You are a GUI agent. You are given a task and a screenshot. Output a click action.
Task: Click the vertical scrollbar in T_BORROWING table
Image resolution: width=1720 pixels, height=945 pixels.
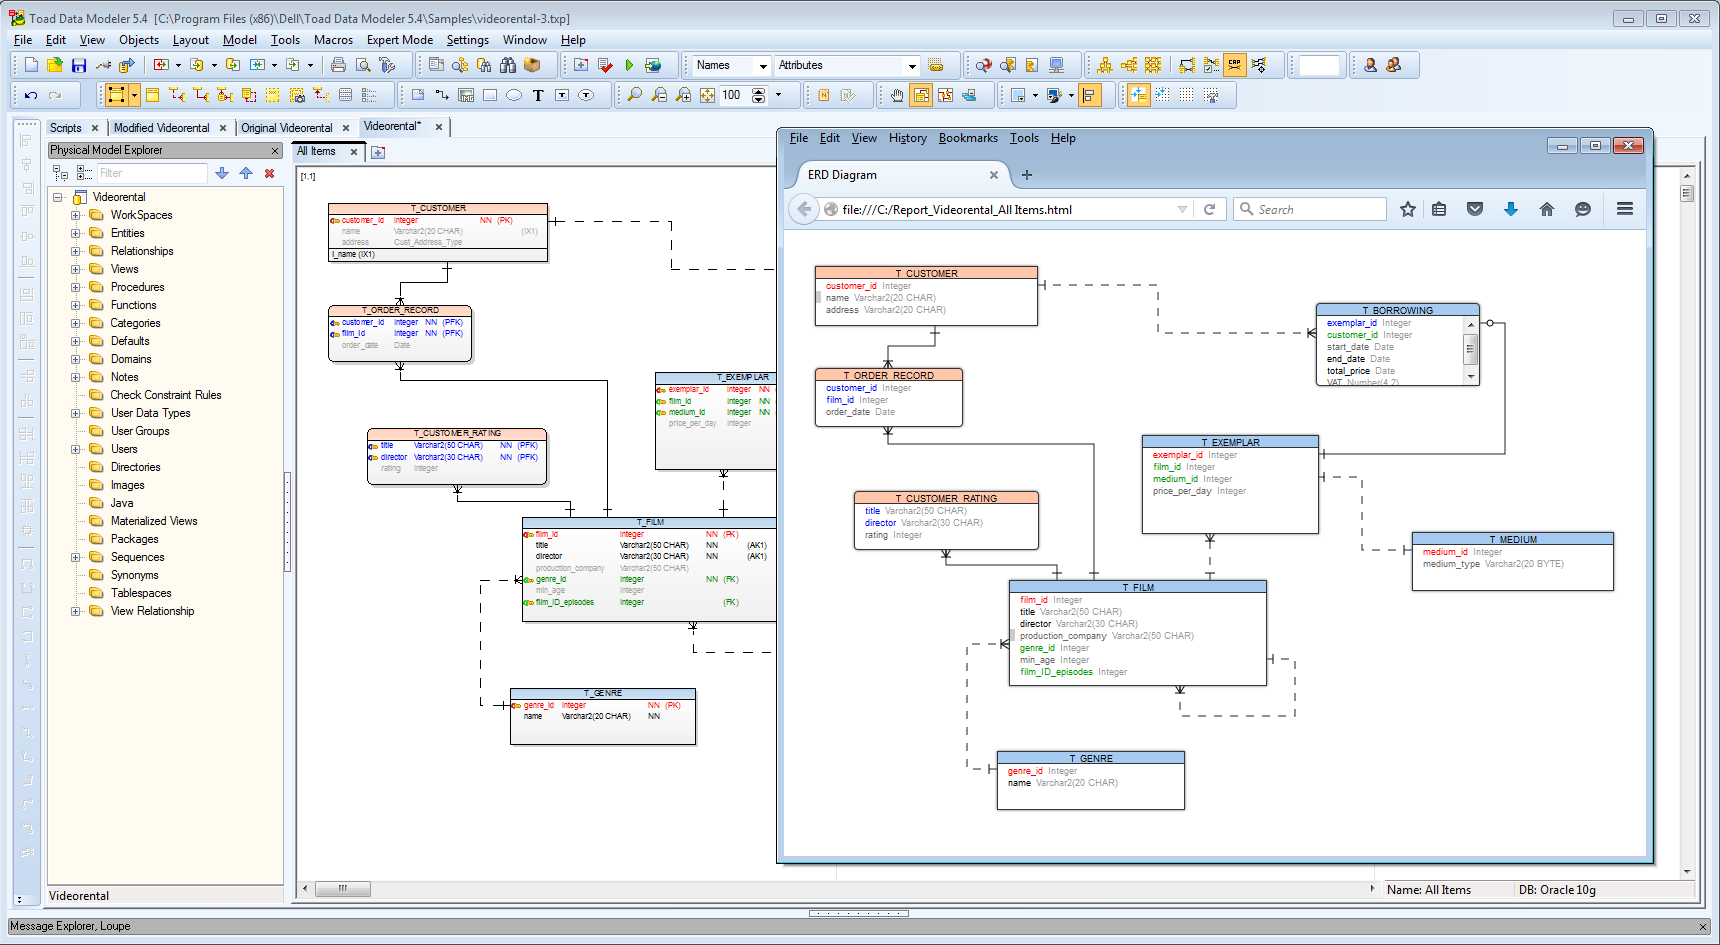pyautogui.click(x=1471, y=350)
